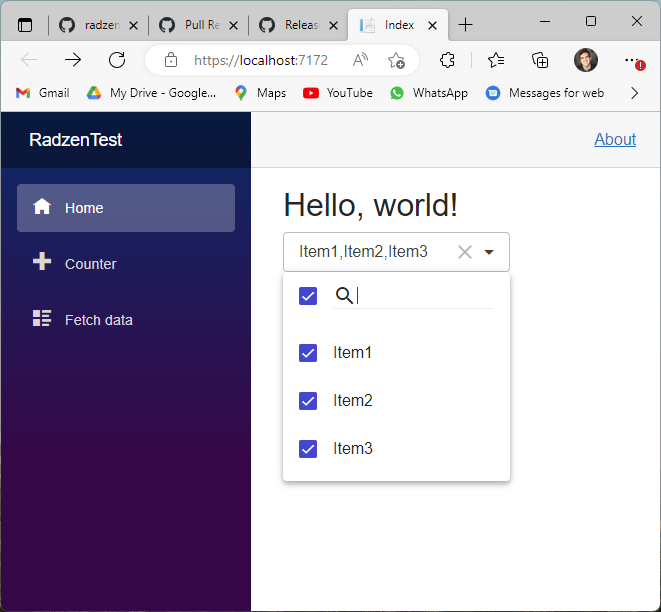The image size is (661, 612).
Task: Refresh the current page
Action: point(117,60)
